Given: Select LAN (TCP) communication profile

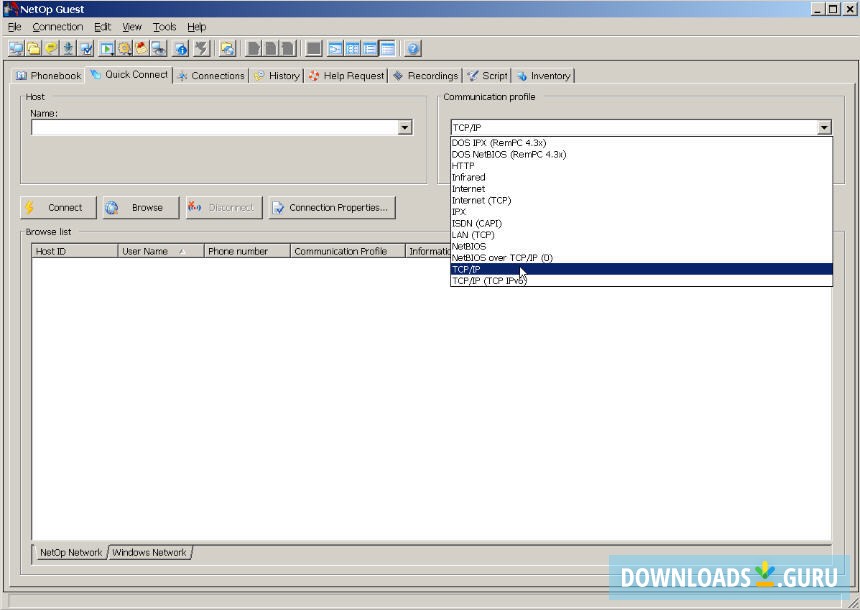Looking at the screenshot, I should 641,235.
